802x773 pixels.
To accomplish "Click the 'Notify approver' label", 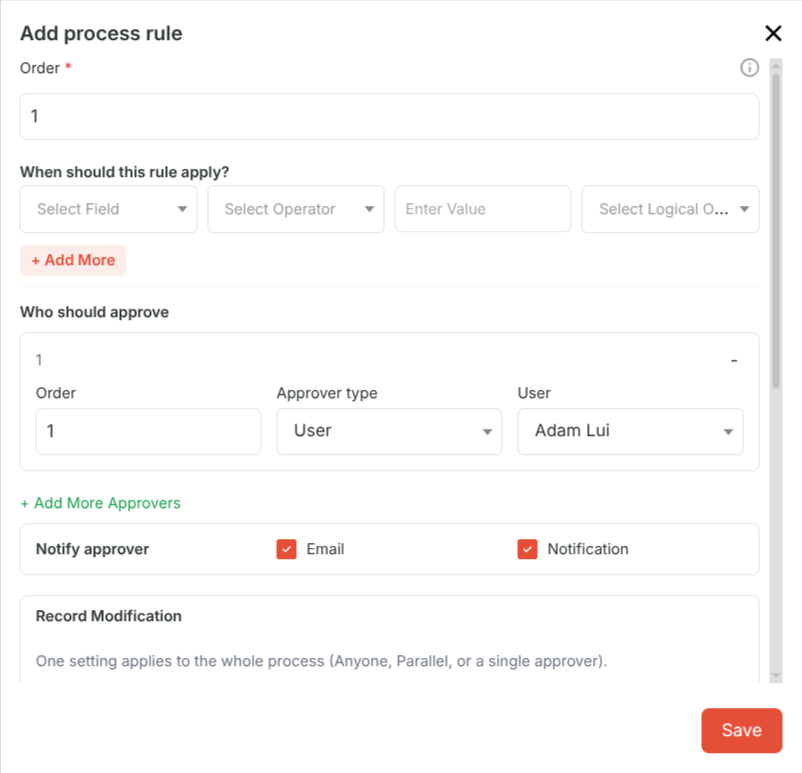I will coord(92,549).
